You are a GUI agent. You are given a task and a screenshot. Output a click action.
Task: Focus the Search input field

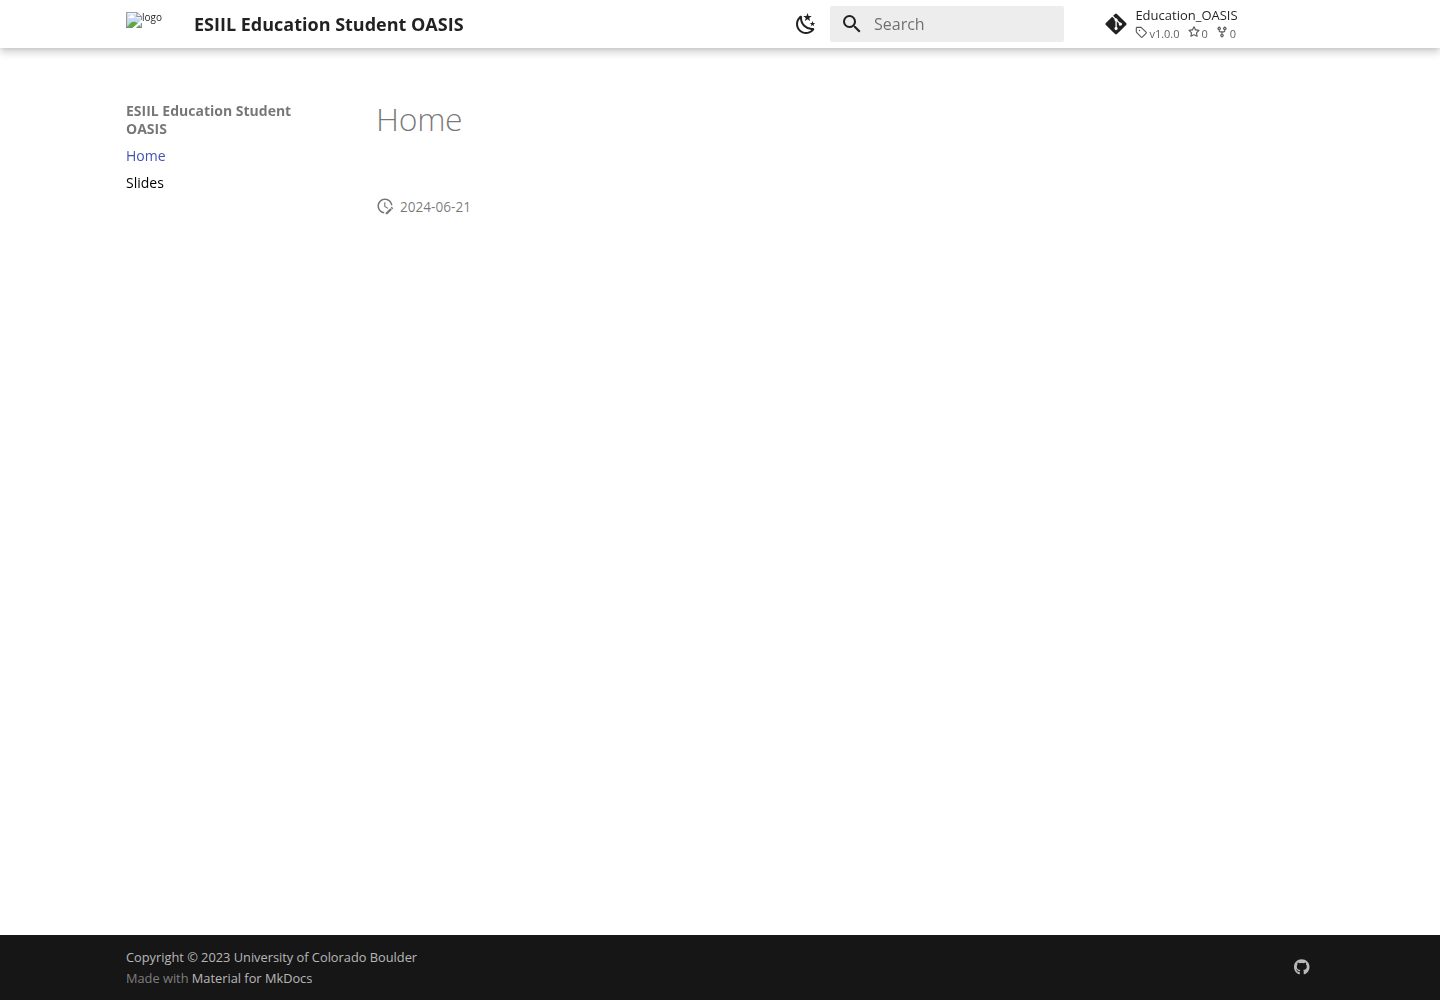947,24
